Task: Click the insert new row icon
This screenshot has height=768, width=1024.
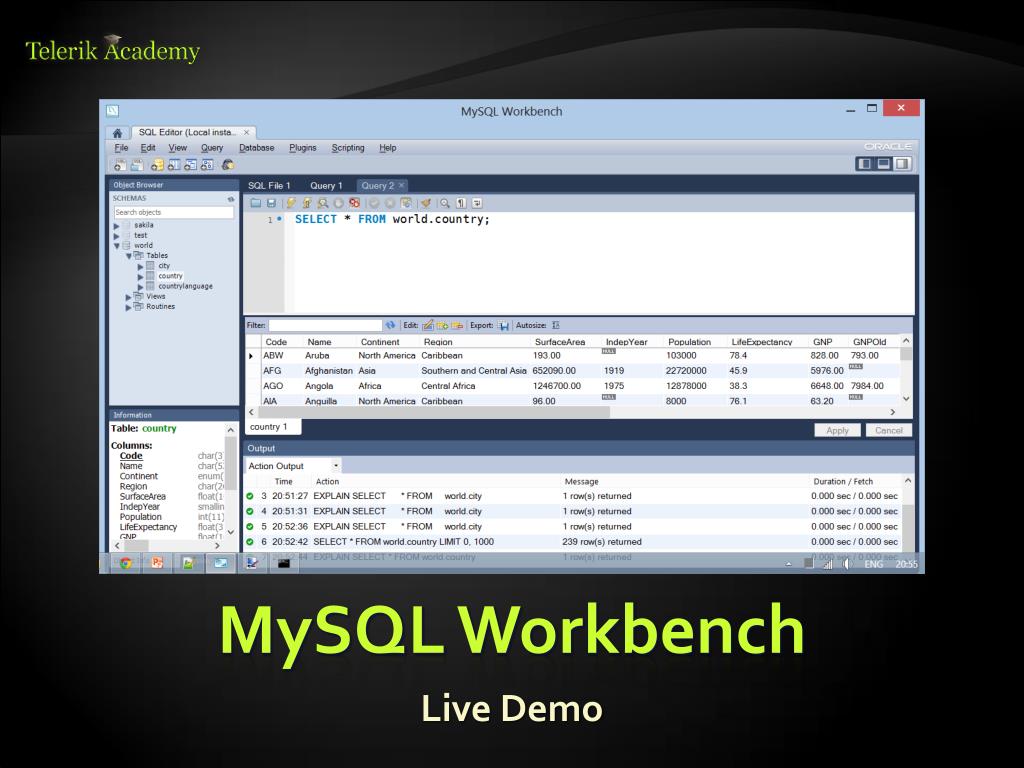Action: click(442, 325)
